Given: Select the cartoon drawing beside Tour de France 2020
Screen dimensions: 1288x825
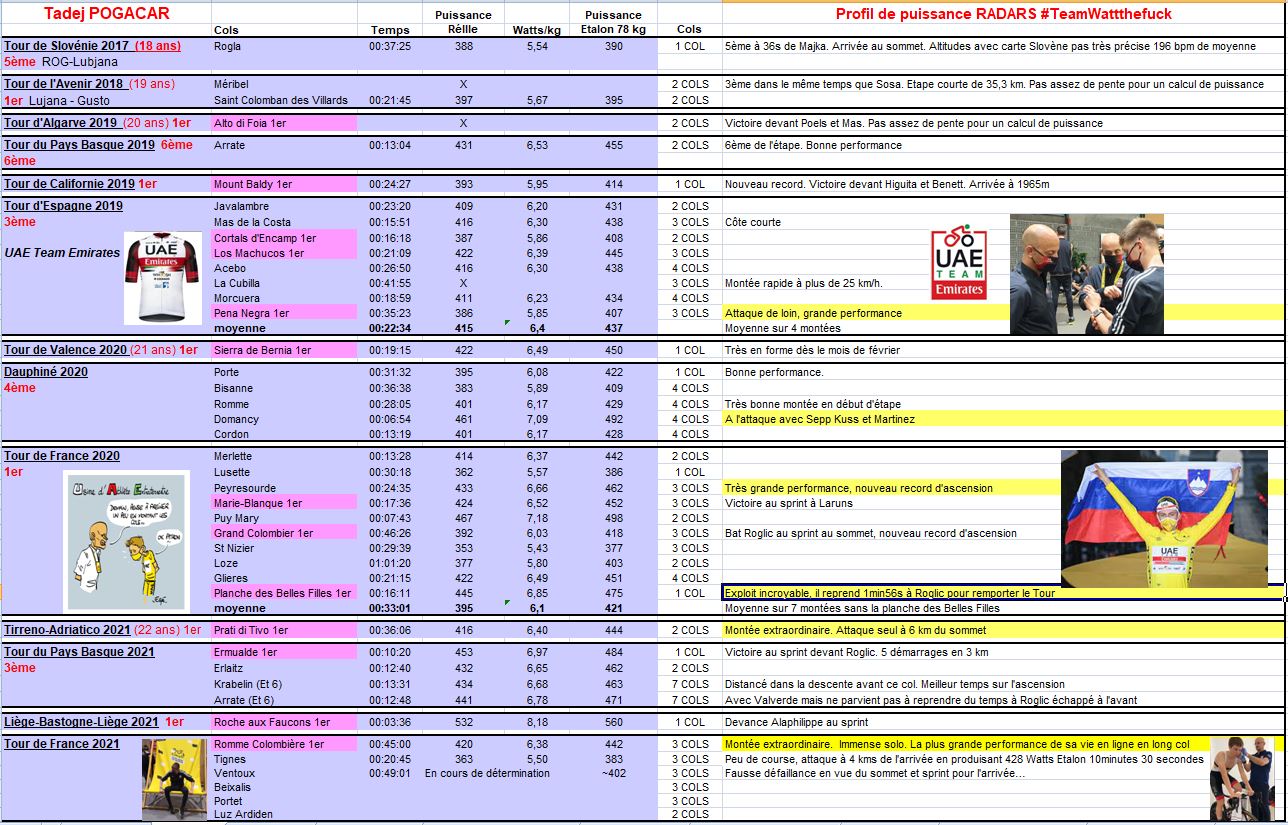Looking at the screenshot, I should click(x=125, y=541).
